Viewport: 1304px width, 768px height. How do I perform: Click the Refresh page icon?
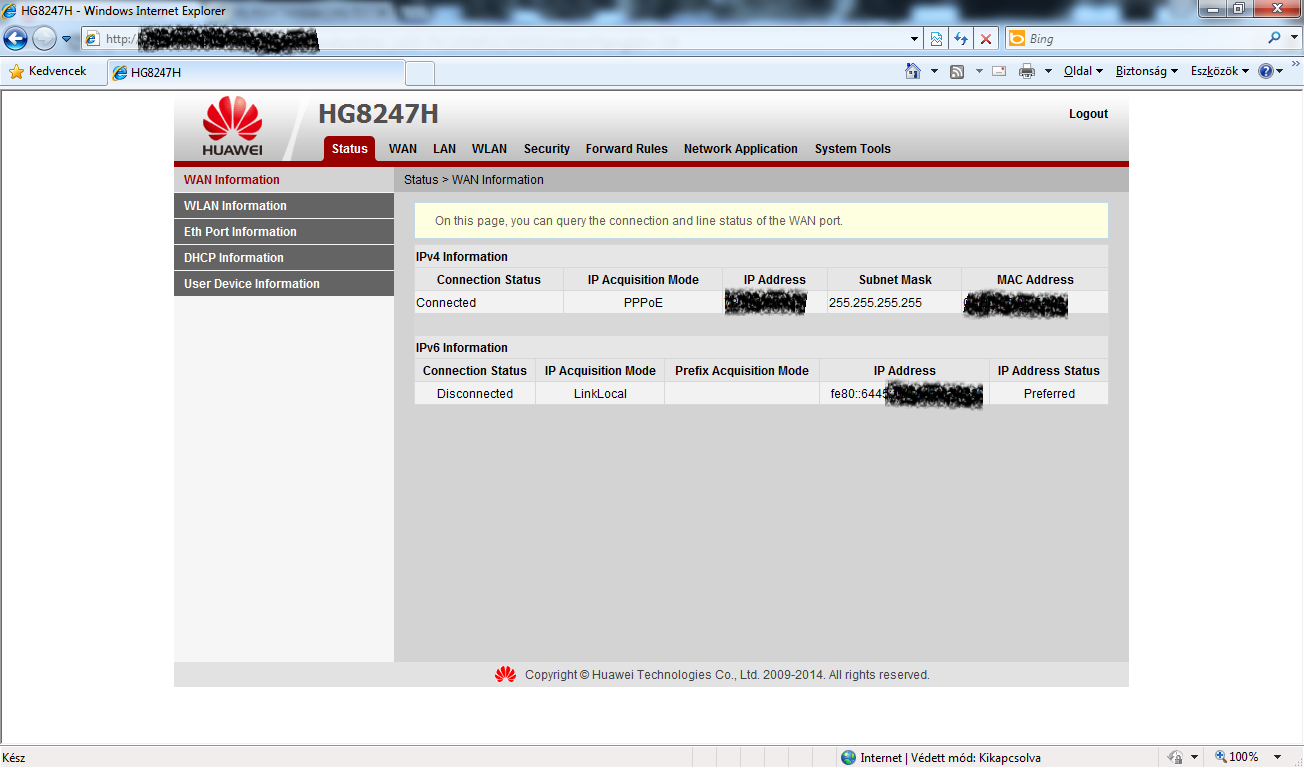(961, 39)
